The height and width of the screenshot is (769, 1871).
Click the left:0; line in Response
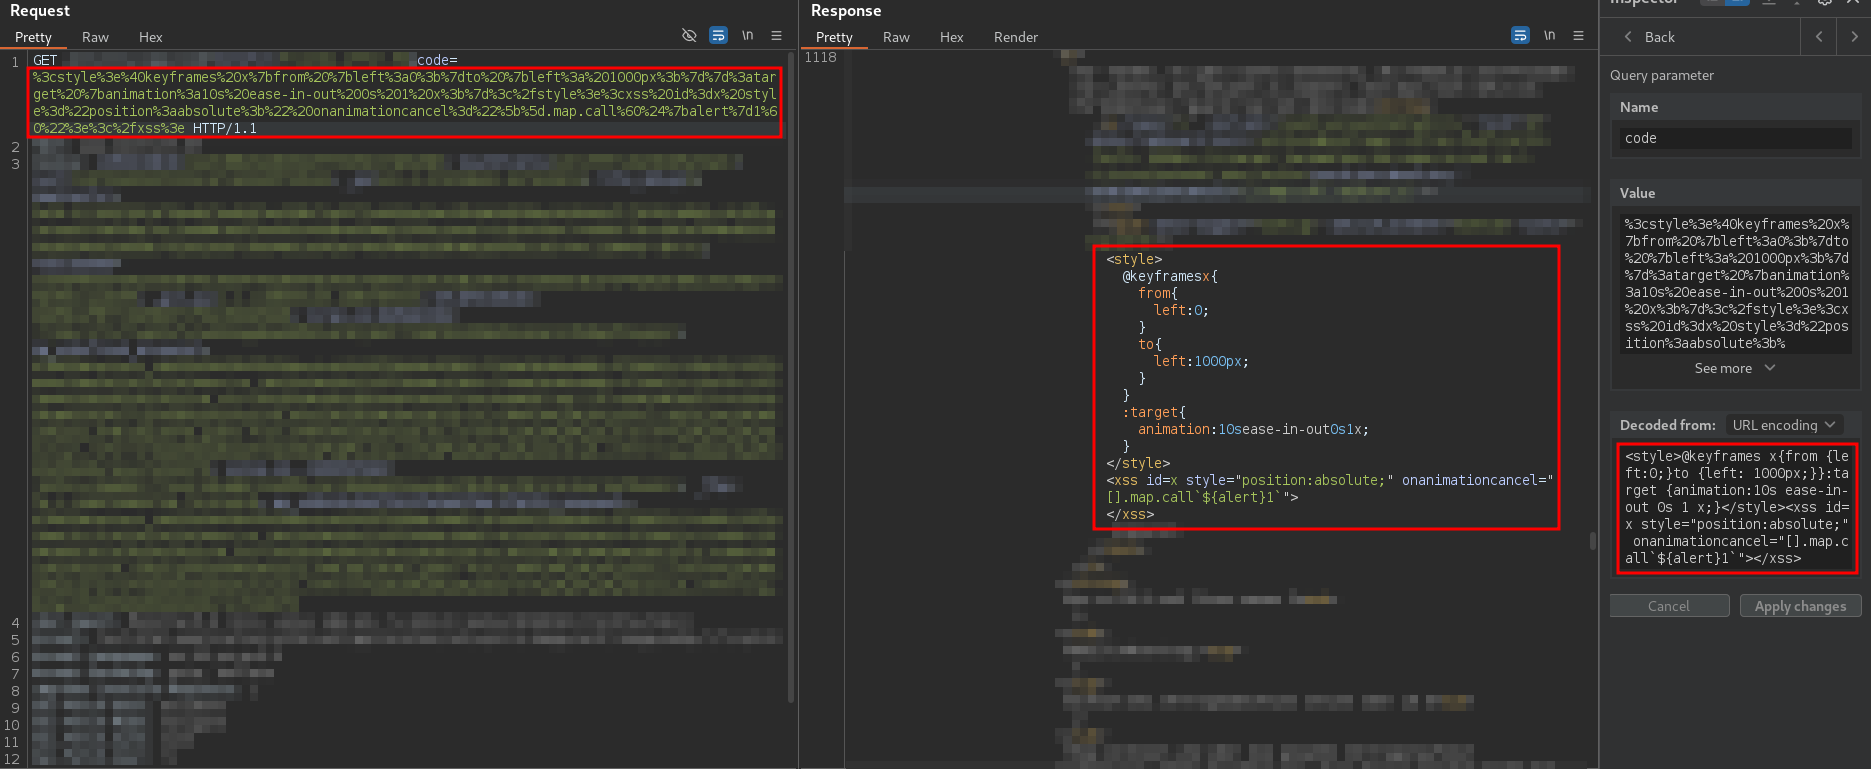(x=1181, y=310)
